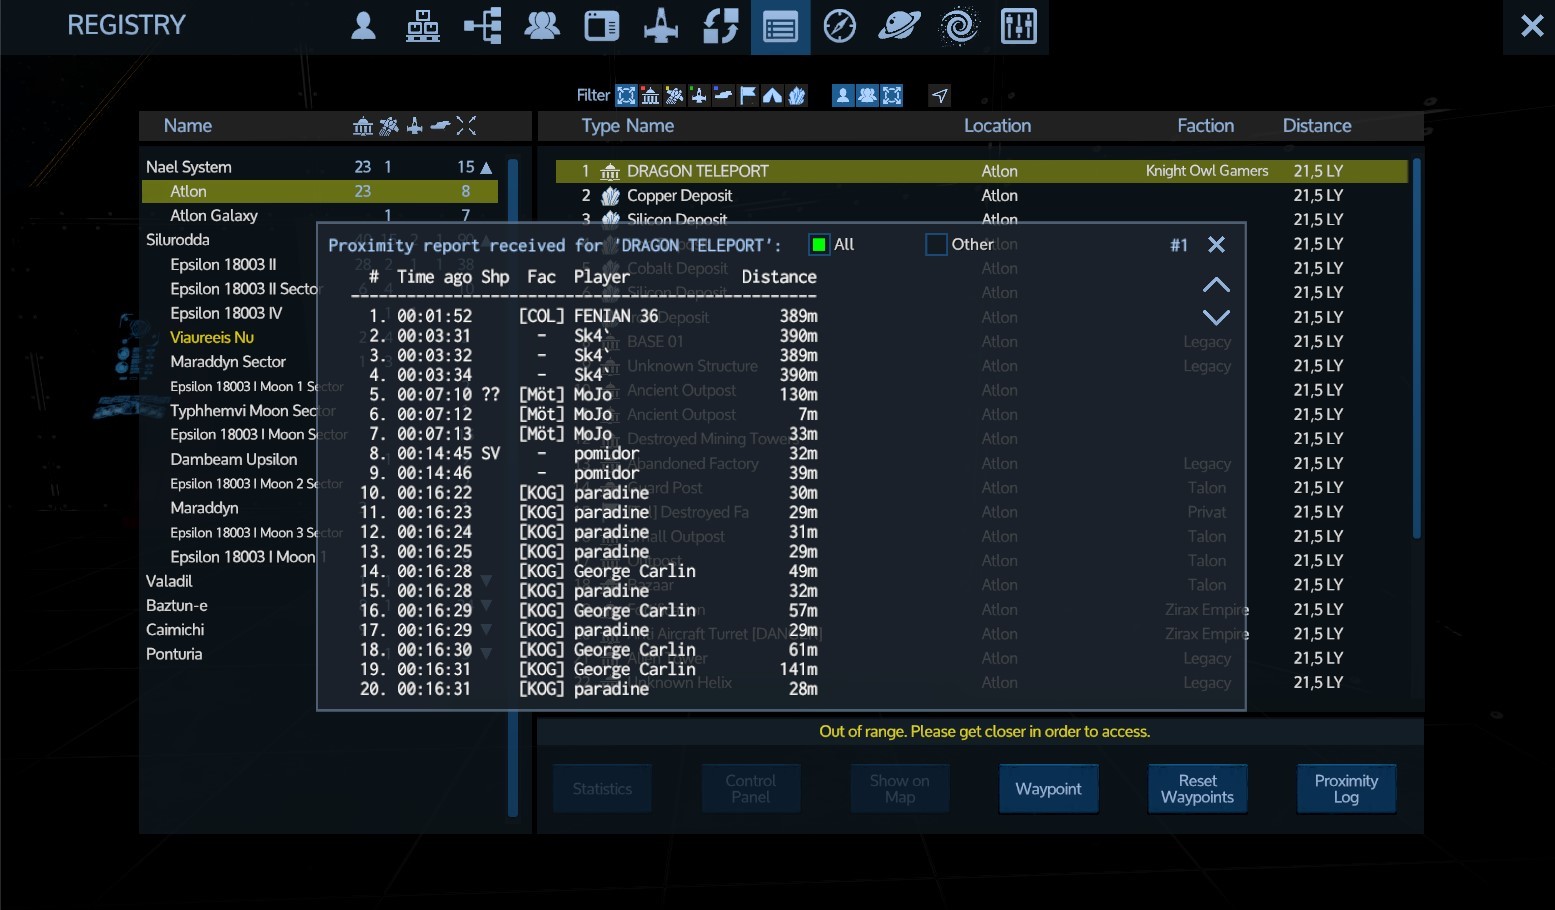Toggle the public ownership filter icon
Viewport: 1555px width, 910px height.
892,95
